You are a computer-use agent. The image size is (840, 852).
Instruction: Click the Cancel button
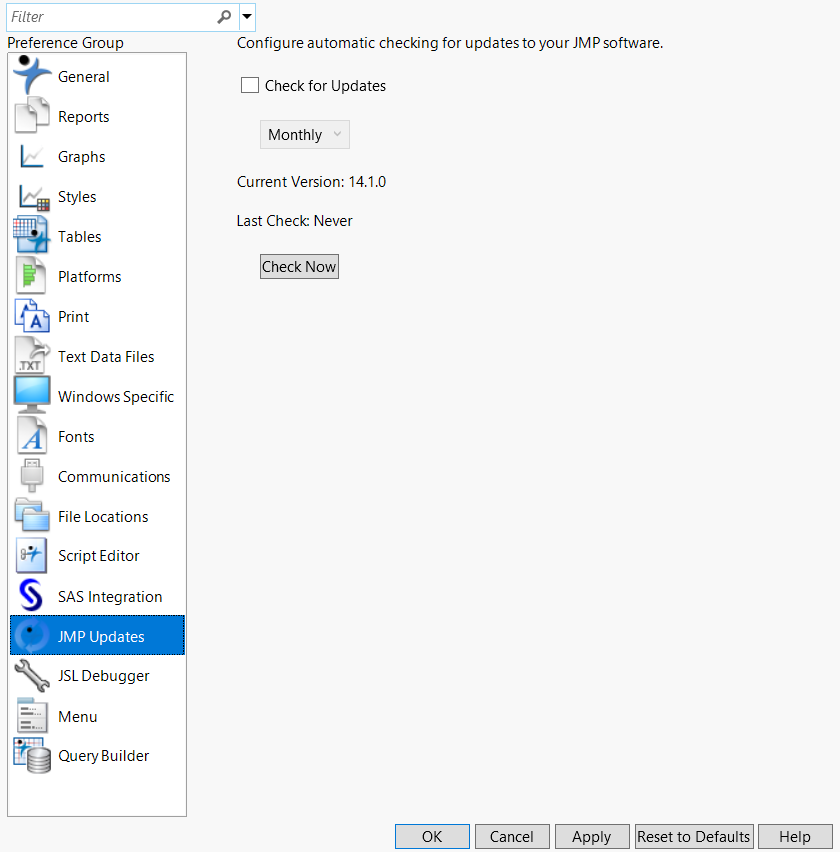(512, 836)
